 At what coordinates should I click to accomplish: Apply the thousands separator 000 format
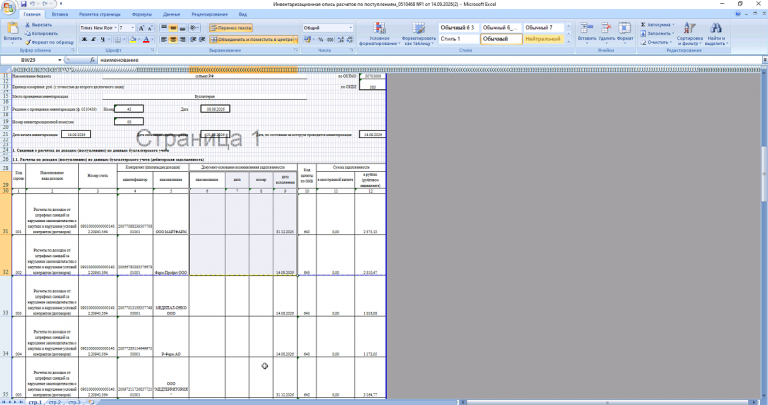coord(330,39)
